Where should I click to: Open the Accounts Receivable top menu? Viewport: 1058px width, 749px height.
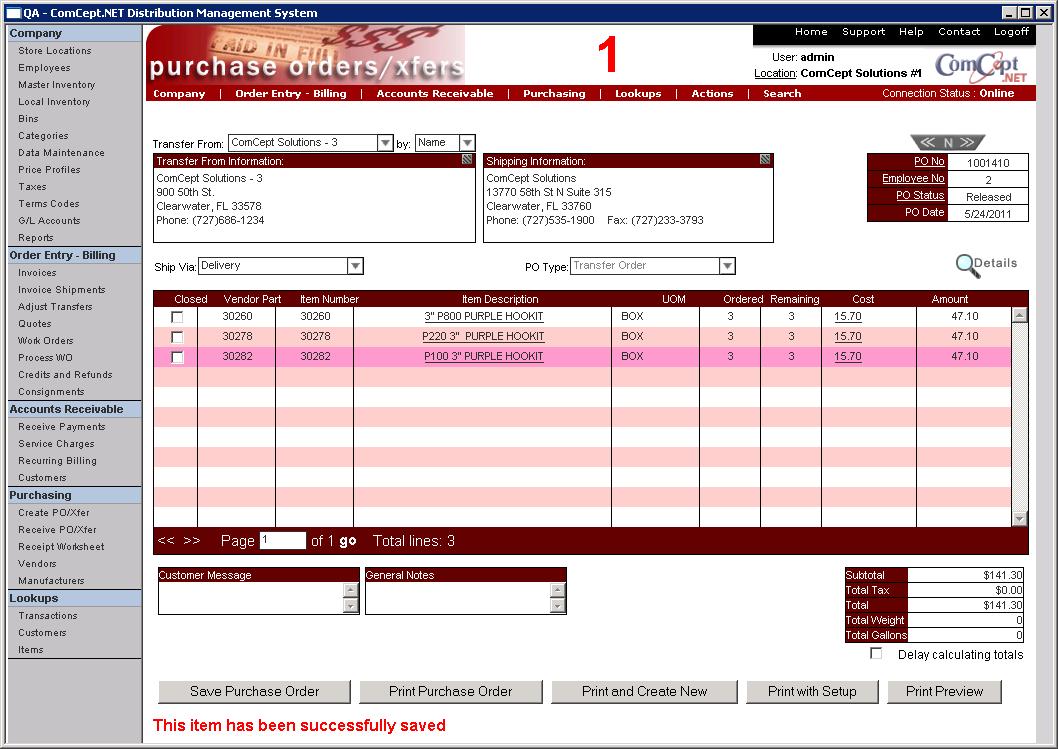(x=434, y=94)
